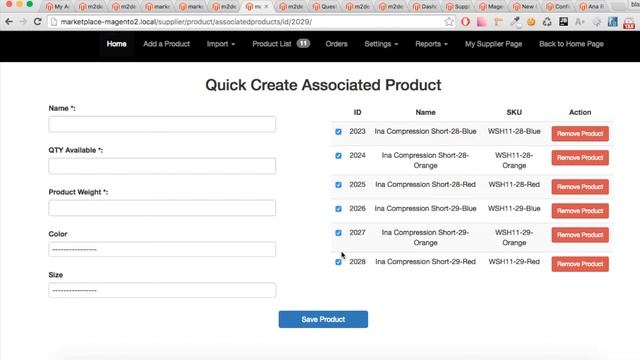Click the Name input field

[x=162, y=124]
